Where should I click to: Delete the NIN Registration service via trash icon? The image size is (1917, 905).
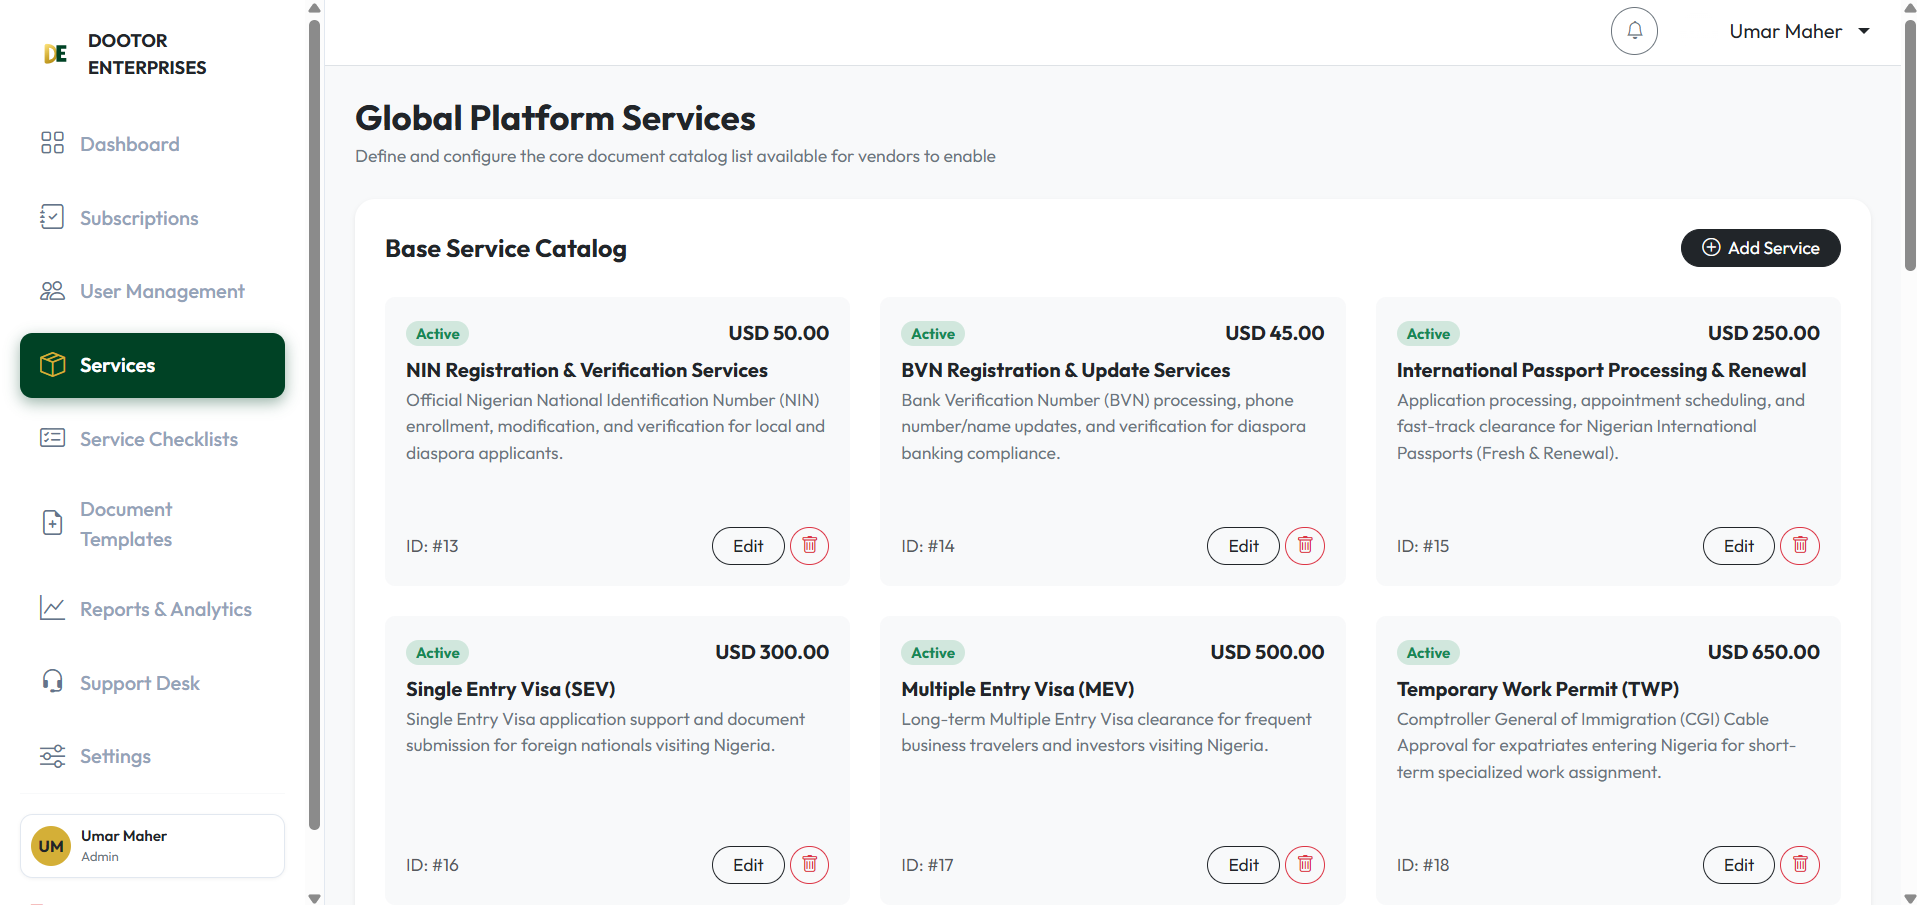pyautogui.click(x=810, y=546)
